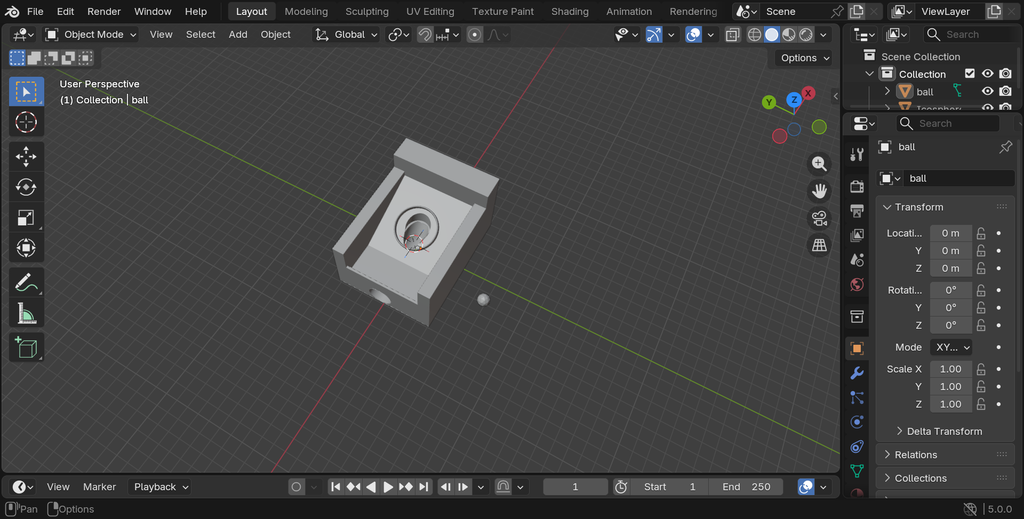The height and width of the screenshot is (519, 1024).
Task: Select the Select Box tool
Action: pos(26,91)
